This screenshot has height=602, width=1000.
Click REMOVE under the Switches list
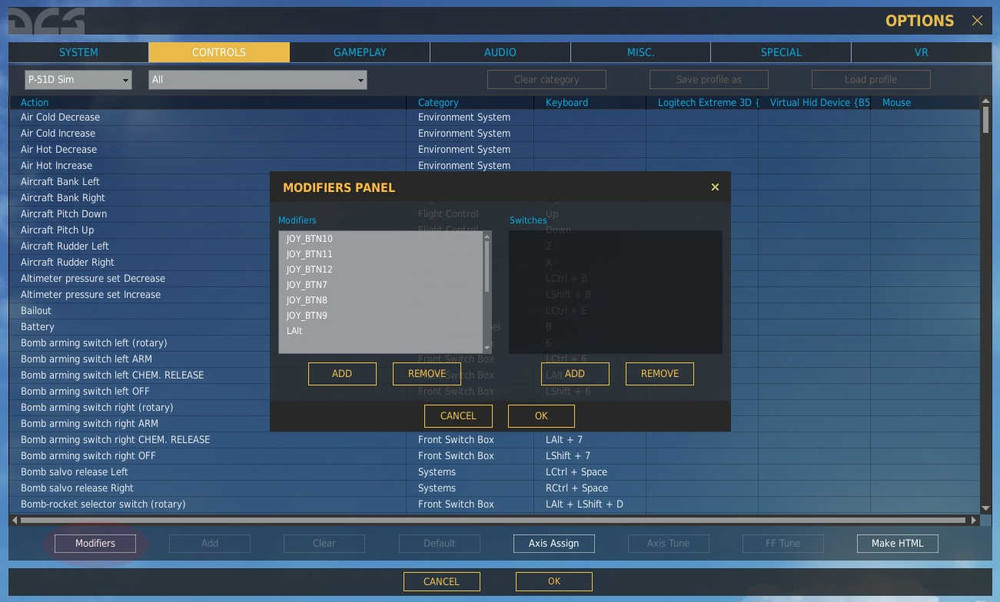pyautogui.click(x=659, y=374)
